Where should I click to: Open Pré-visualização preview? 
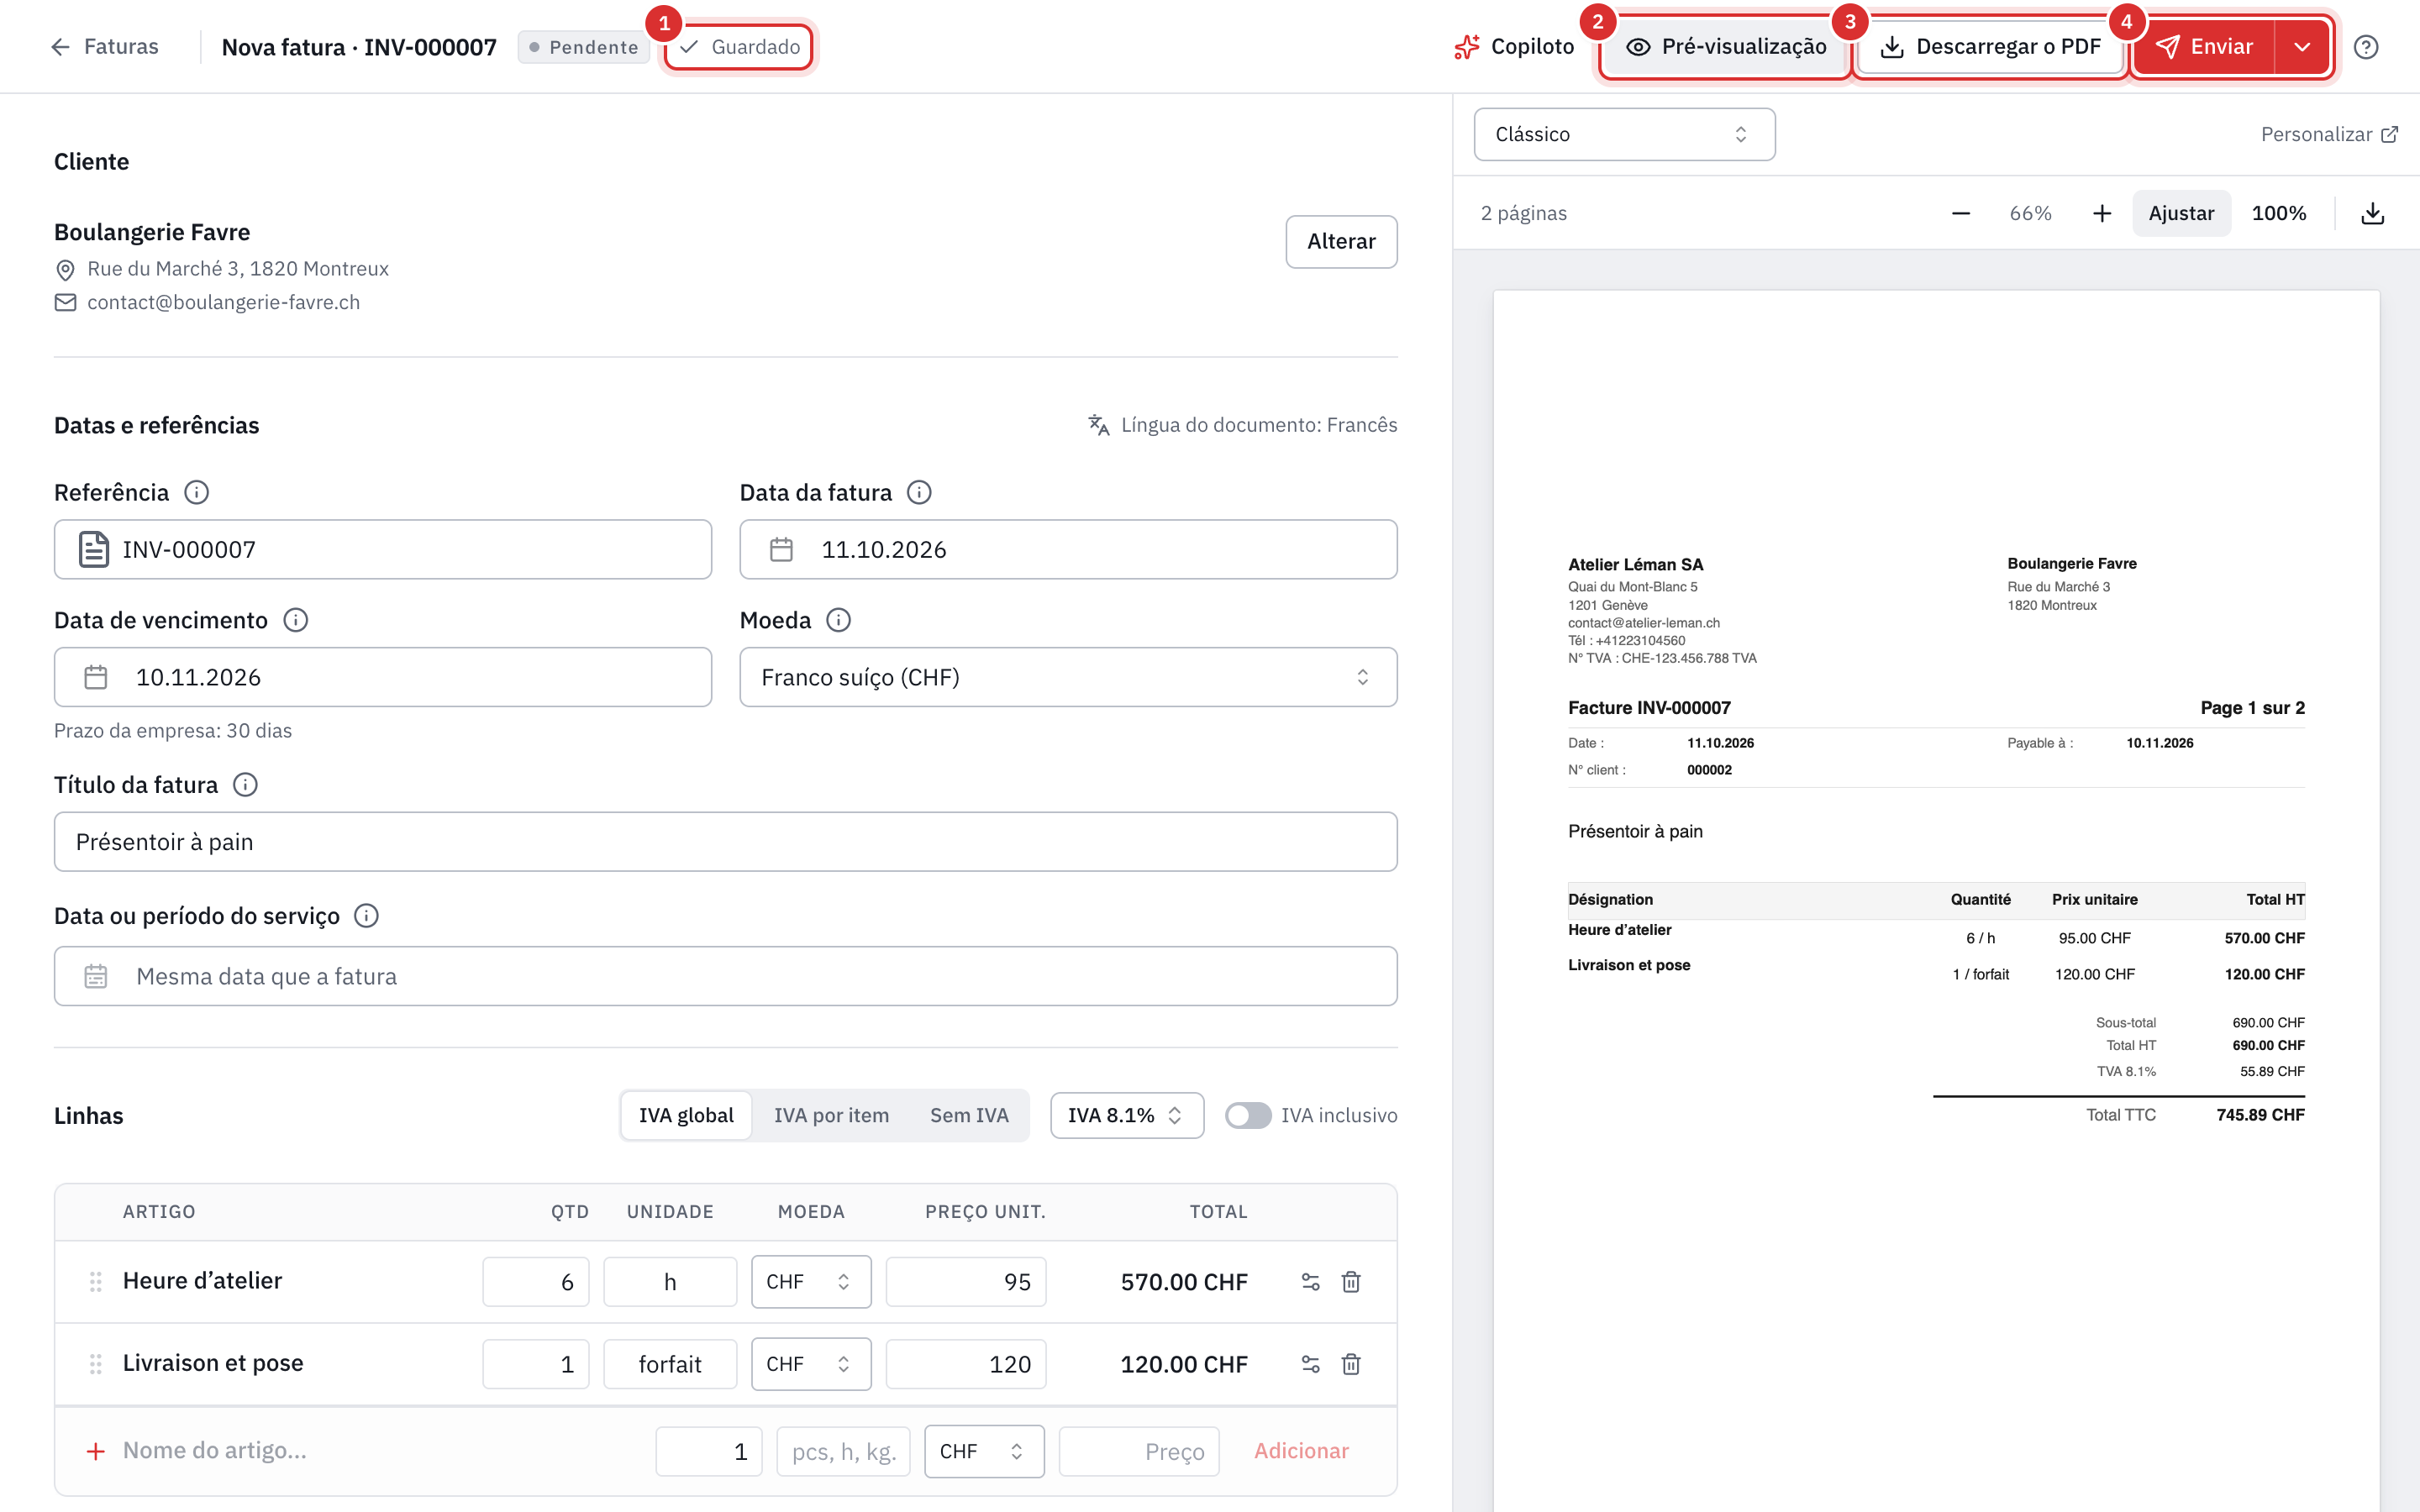coord(1725,47)
